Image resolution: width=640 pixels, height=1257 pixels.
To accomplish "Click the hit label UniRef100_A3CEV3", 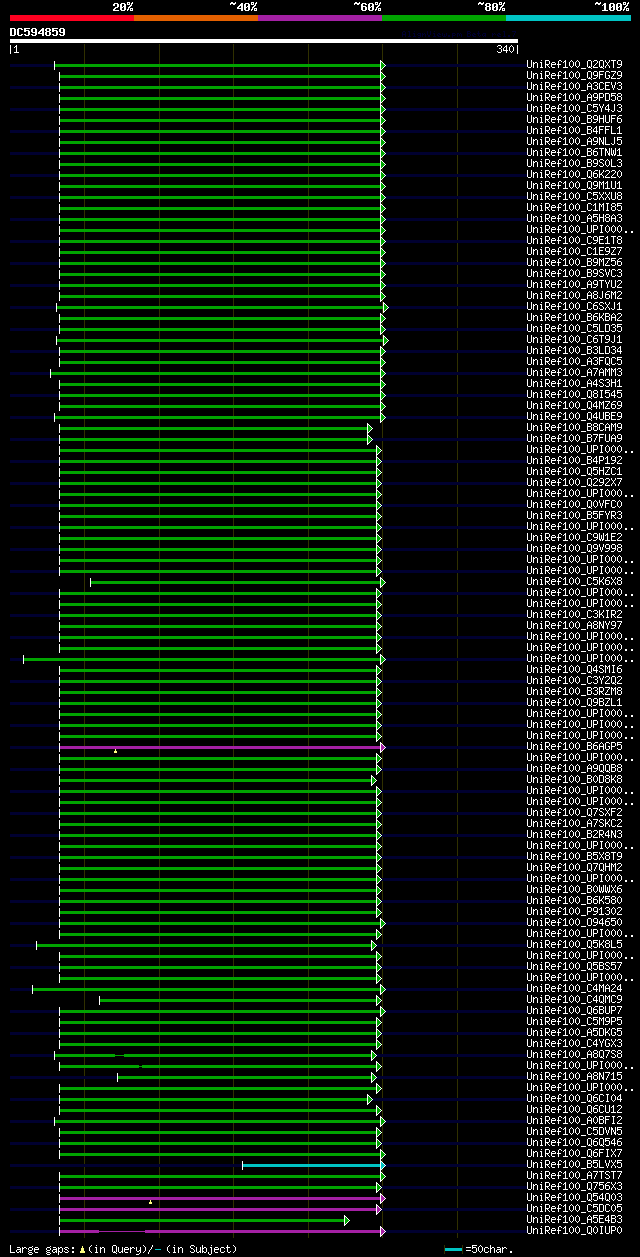I will pos(574,86).
